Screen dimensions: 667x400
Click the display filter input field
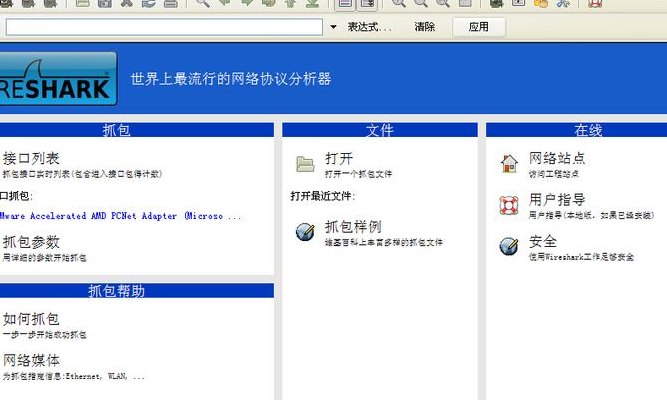pos(164,27)
